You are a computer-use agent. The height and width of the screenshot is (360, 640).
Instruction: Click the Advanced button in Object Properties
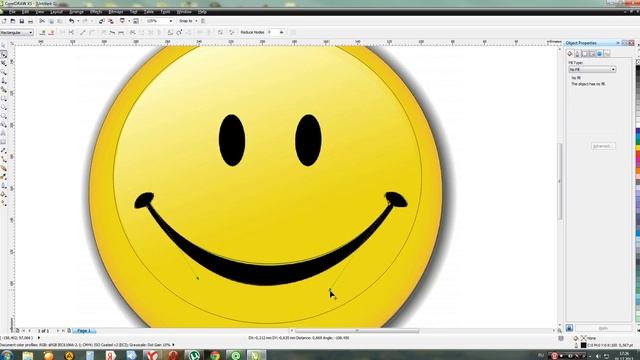[603, 146]
